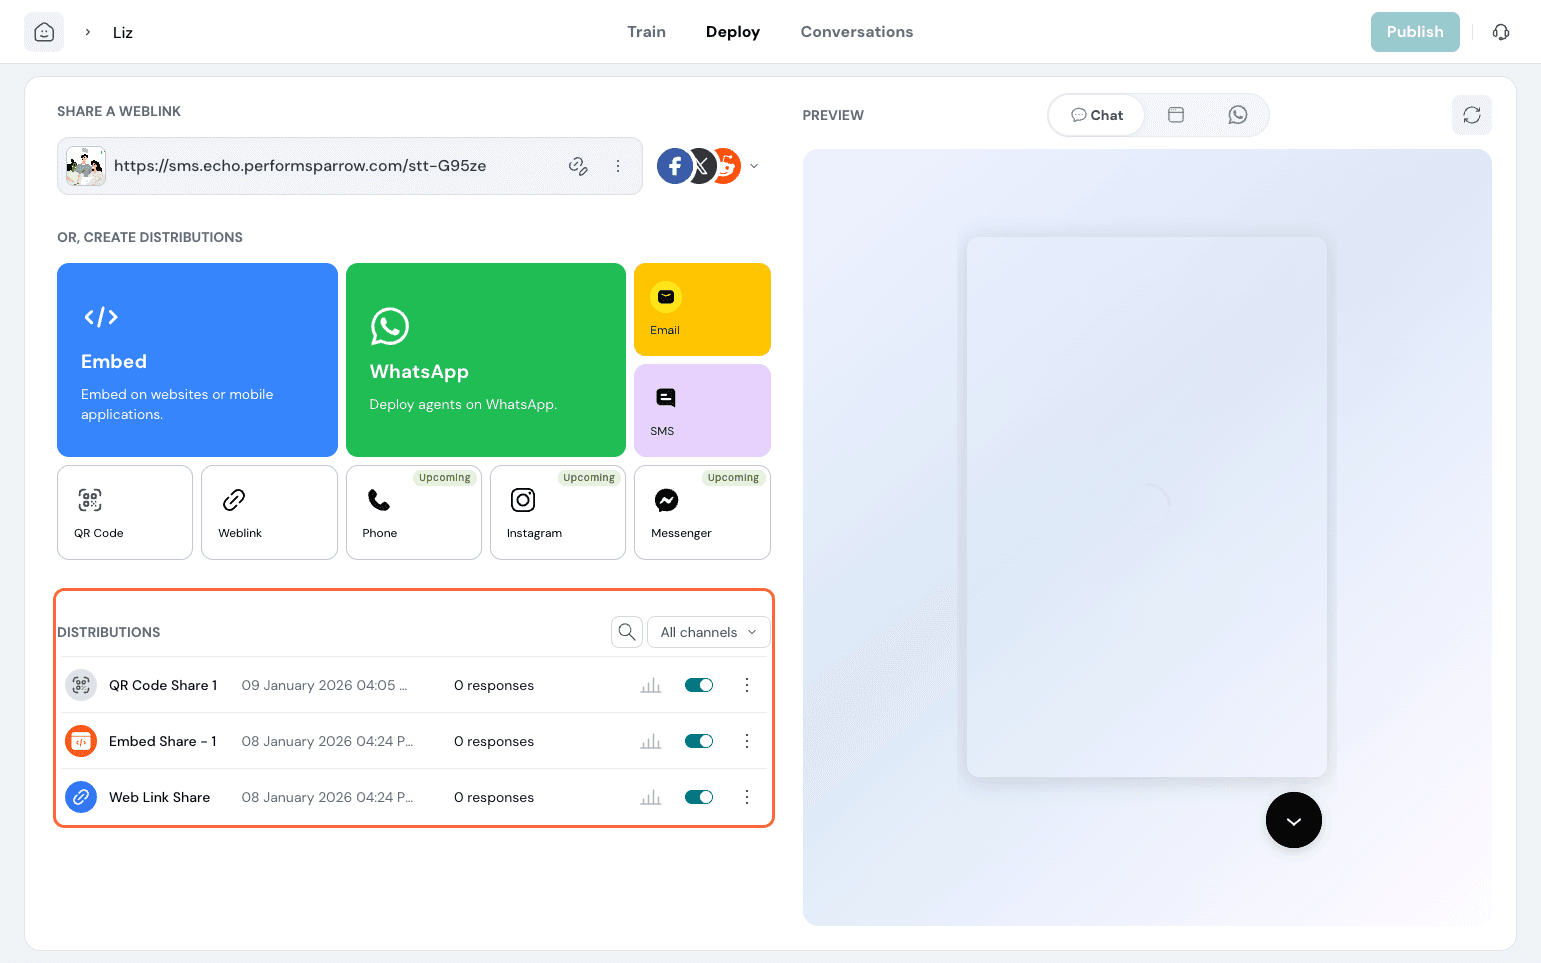Viewport: 1541px width, 963px height.
Task: Create a WhatsApp distribution
Action: 485,360
